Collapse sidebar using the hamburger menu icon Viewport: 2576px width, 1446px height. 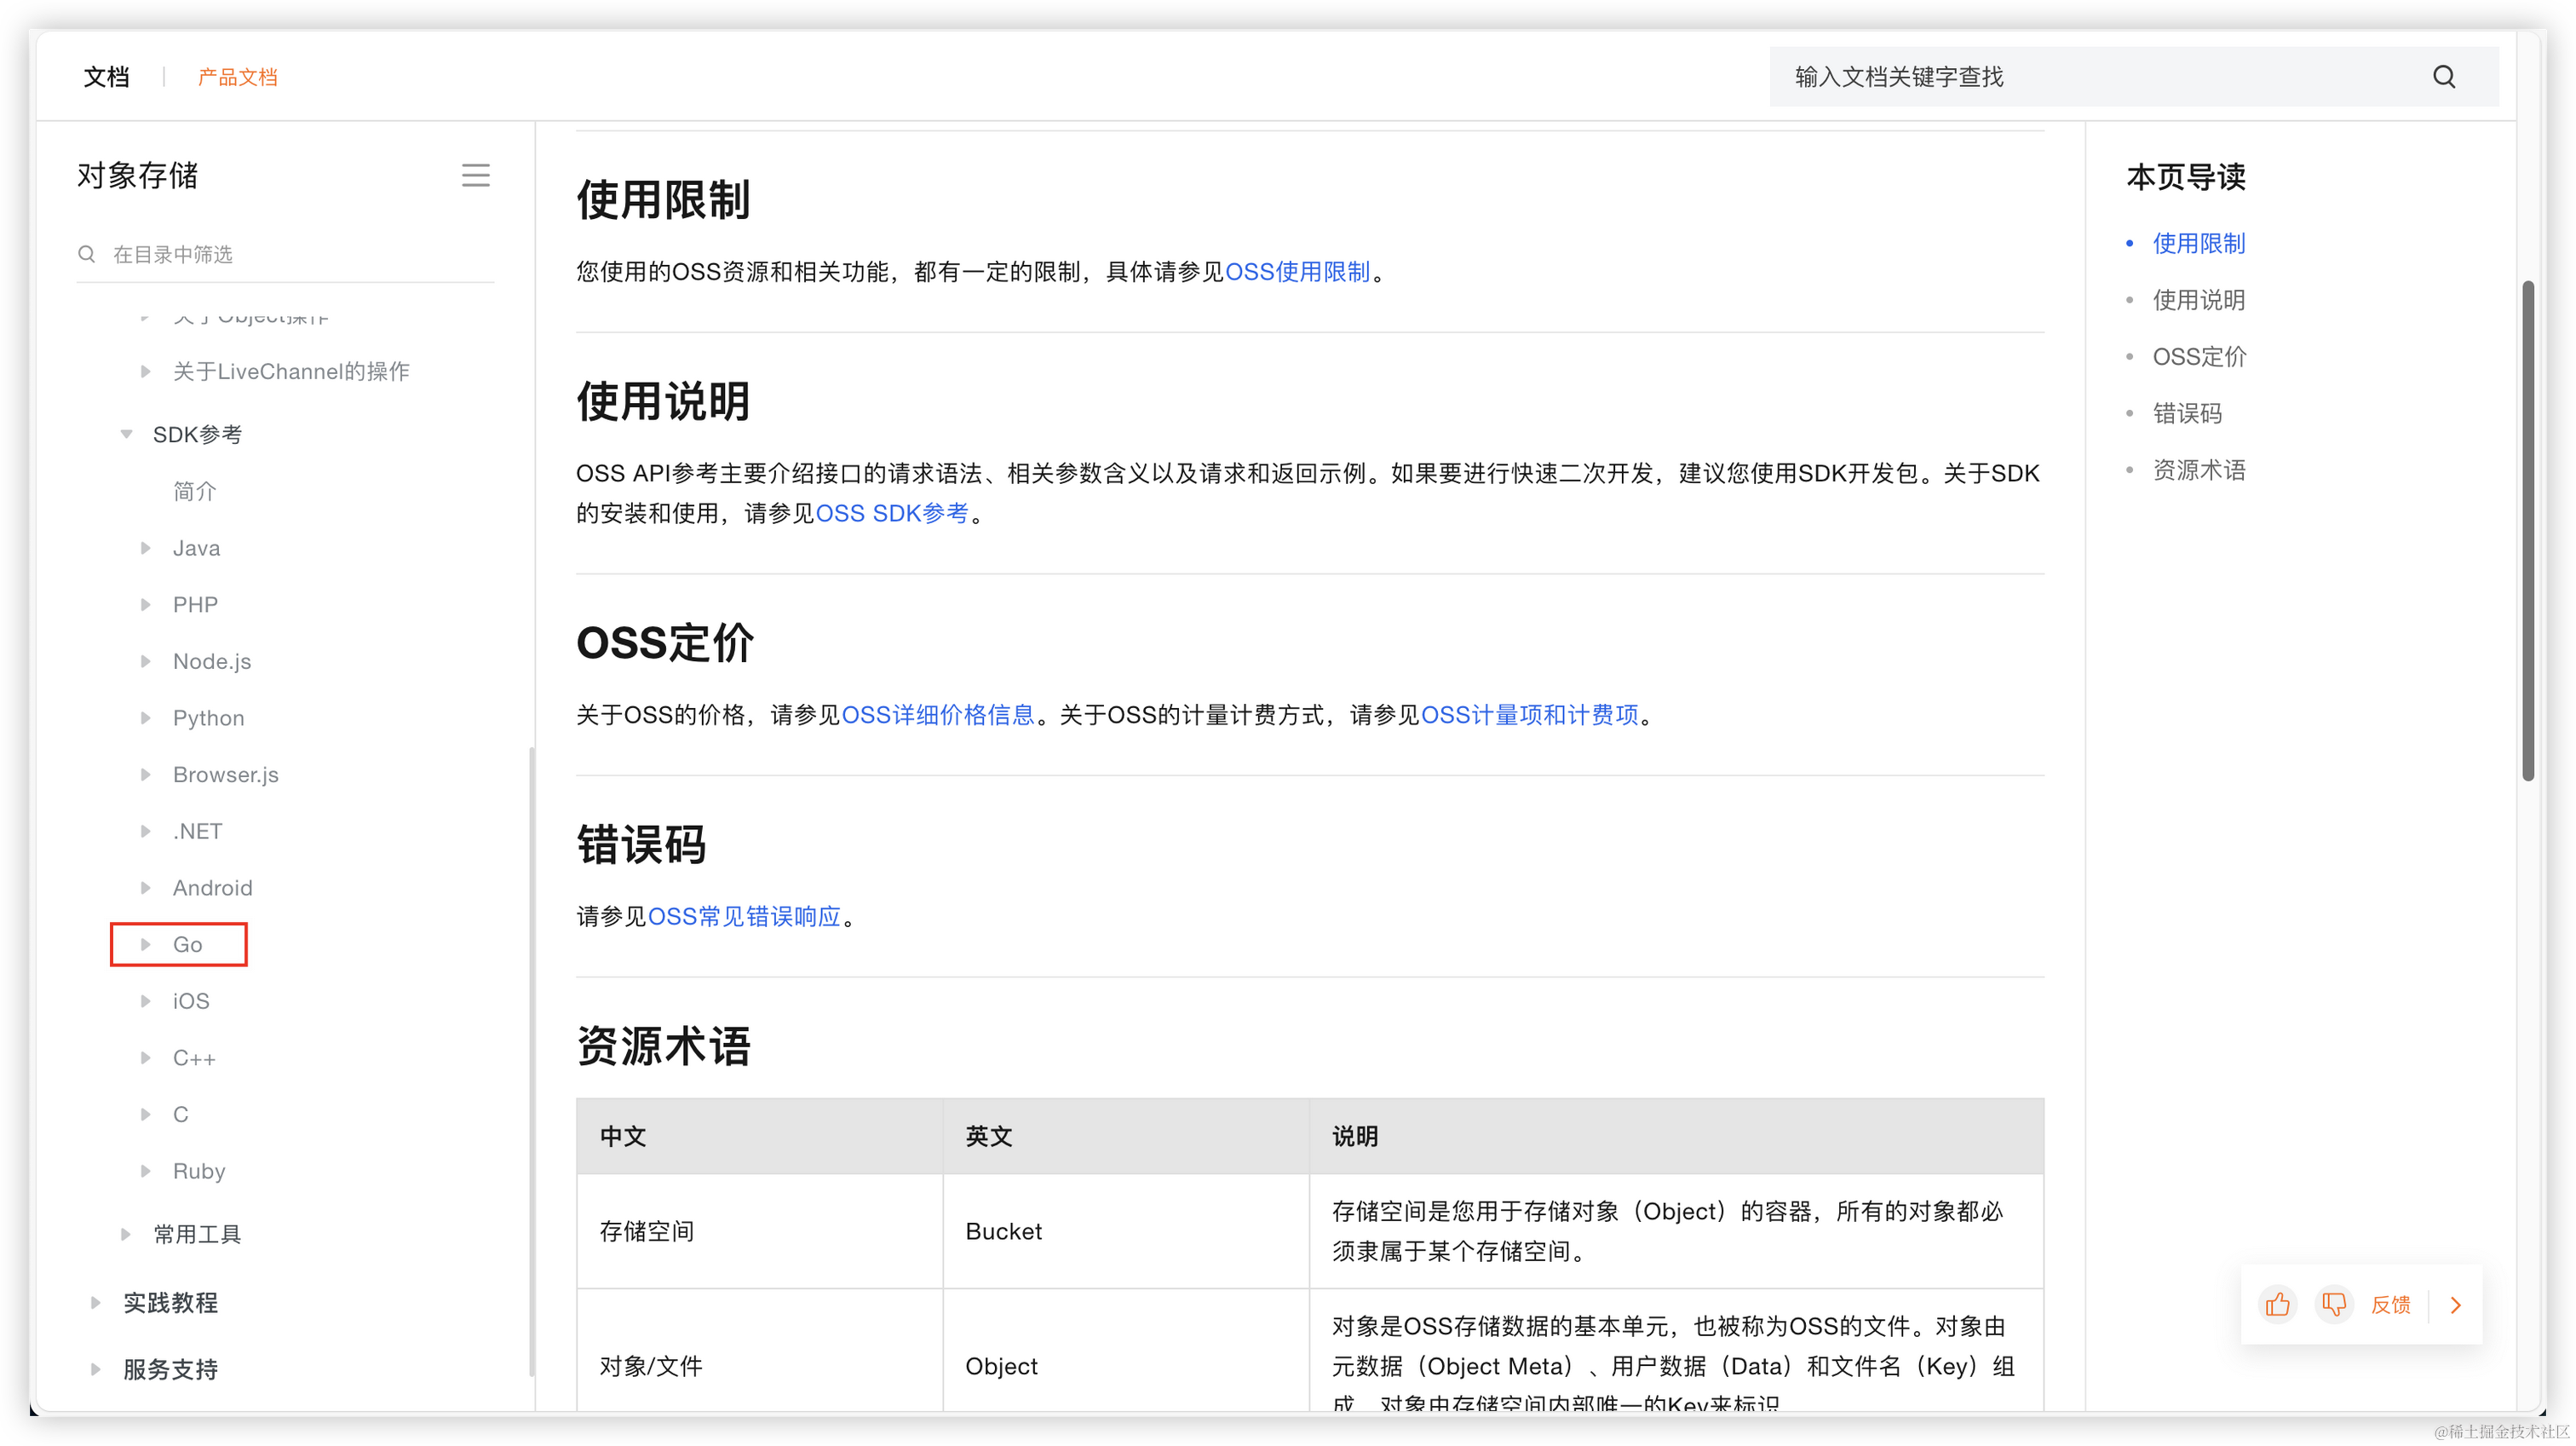475,176
